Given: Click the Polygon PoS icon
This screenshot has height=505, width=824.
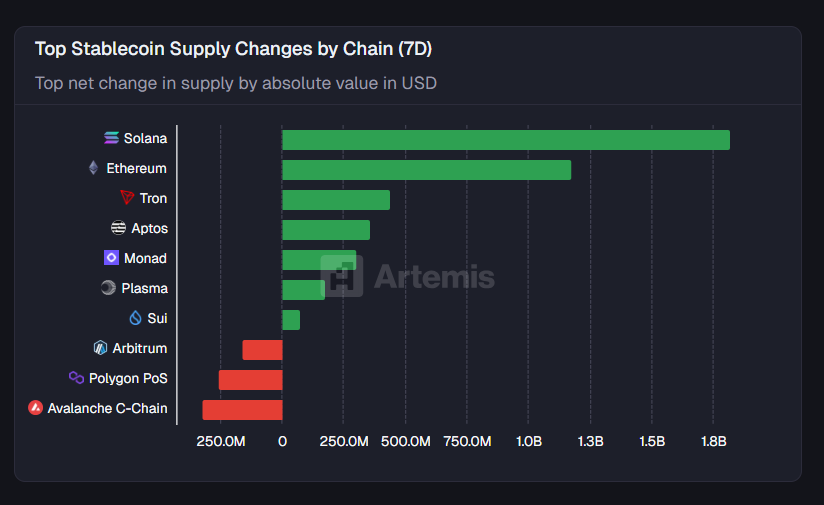Looking at the screenshot, I should coord(76,378).
